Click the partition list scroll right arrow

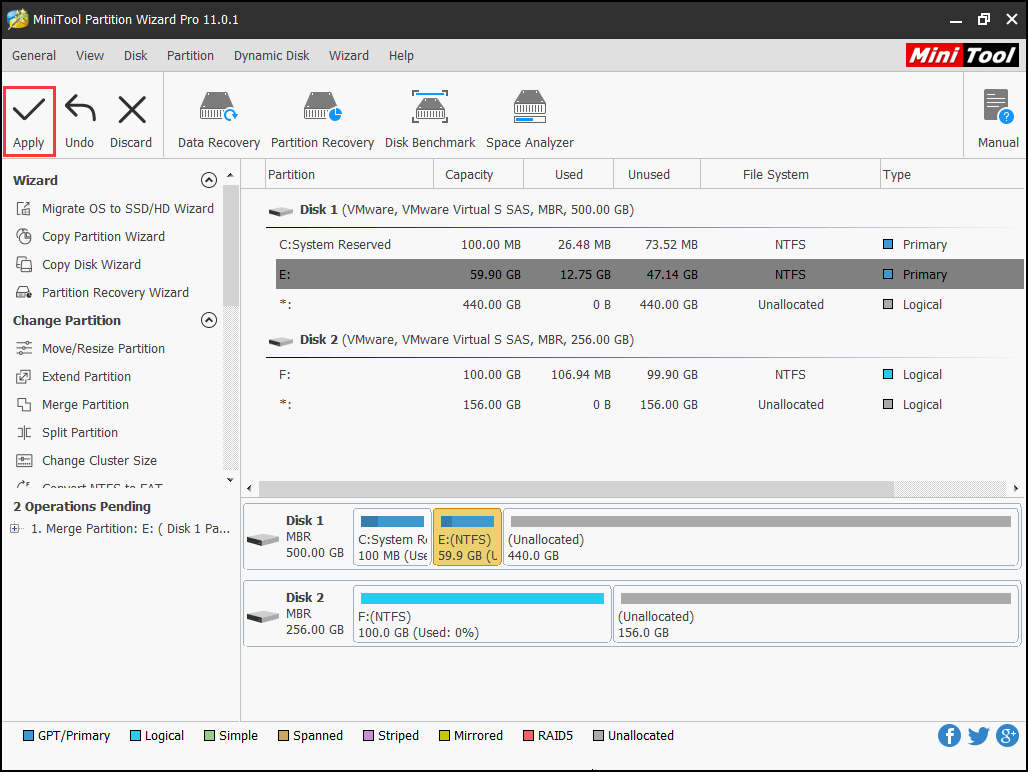pyautogui.click(x=1016, y=488)
